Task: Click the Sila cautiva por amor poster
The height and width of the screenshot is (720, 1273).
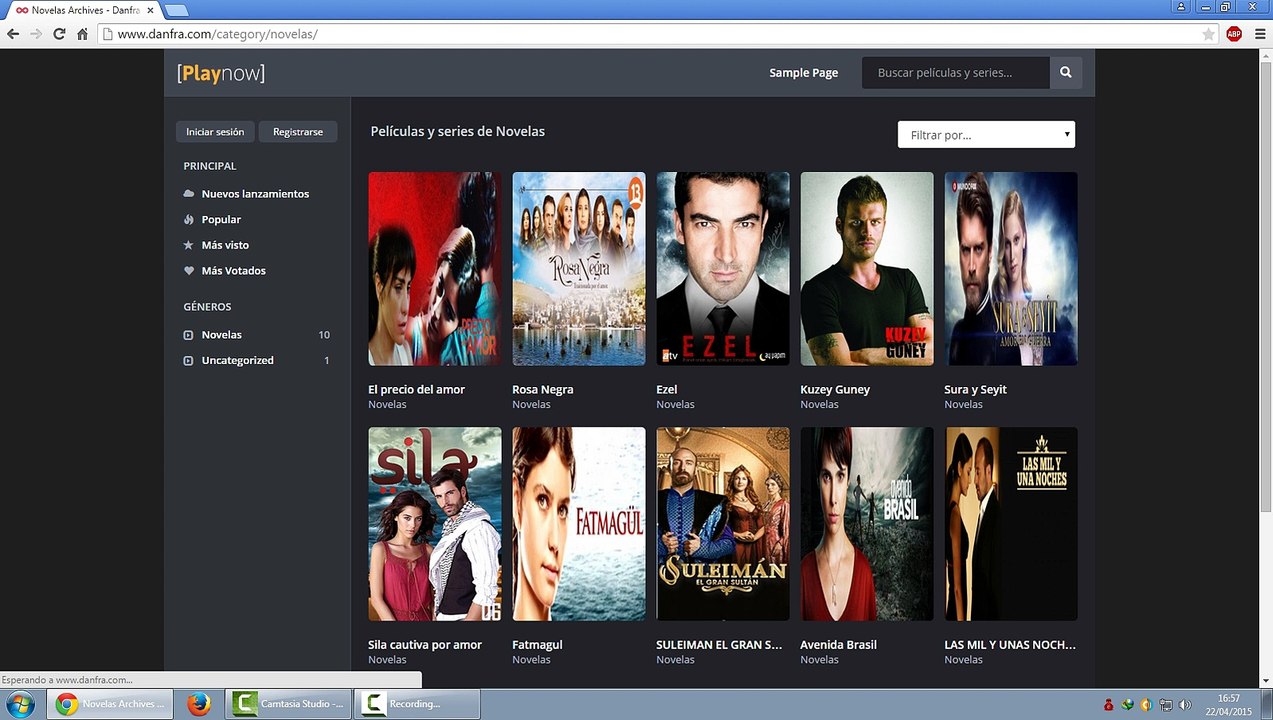Action: (435, 524)
